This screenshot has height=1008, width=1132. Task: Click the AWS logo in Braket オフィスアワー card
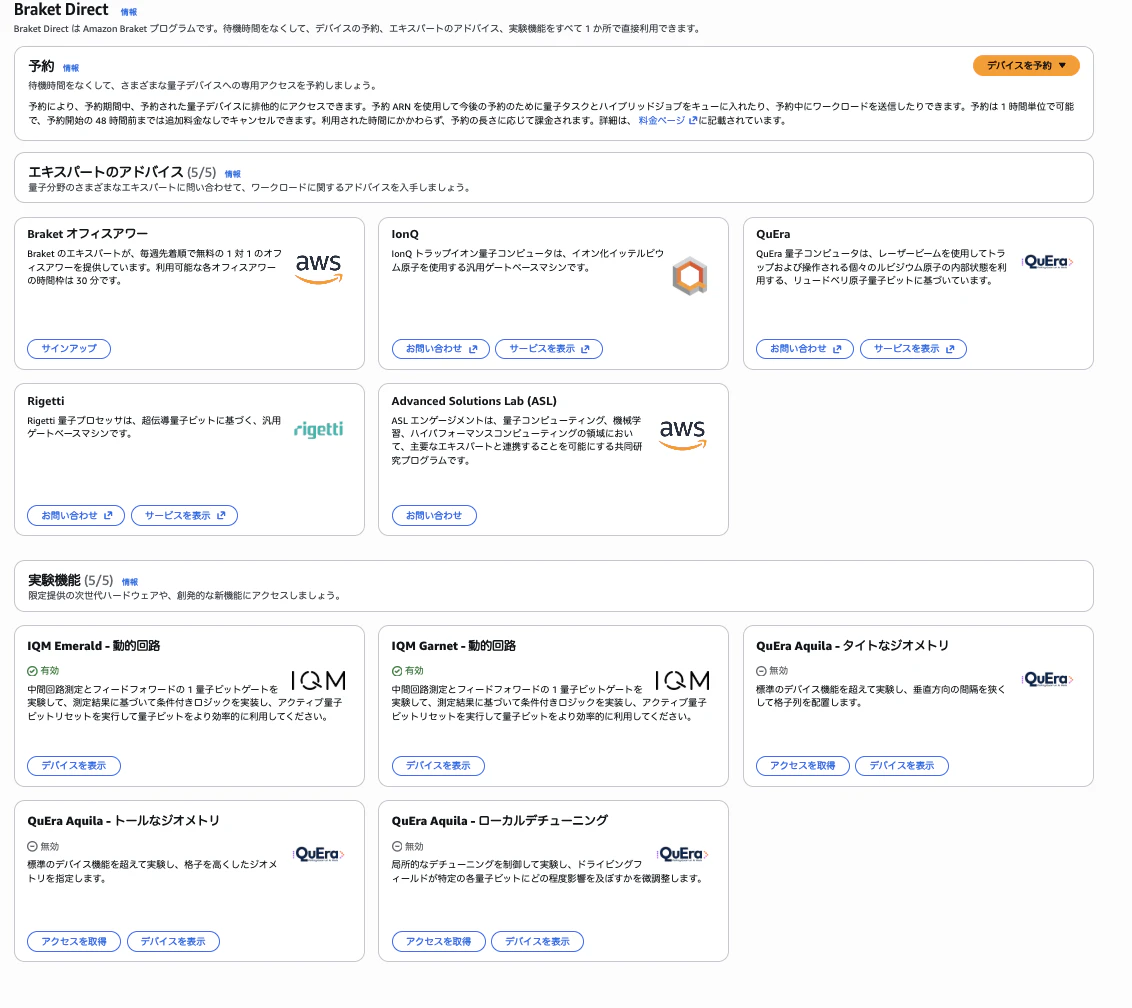[x=318, y=269]
